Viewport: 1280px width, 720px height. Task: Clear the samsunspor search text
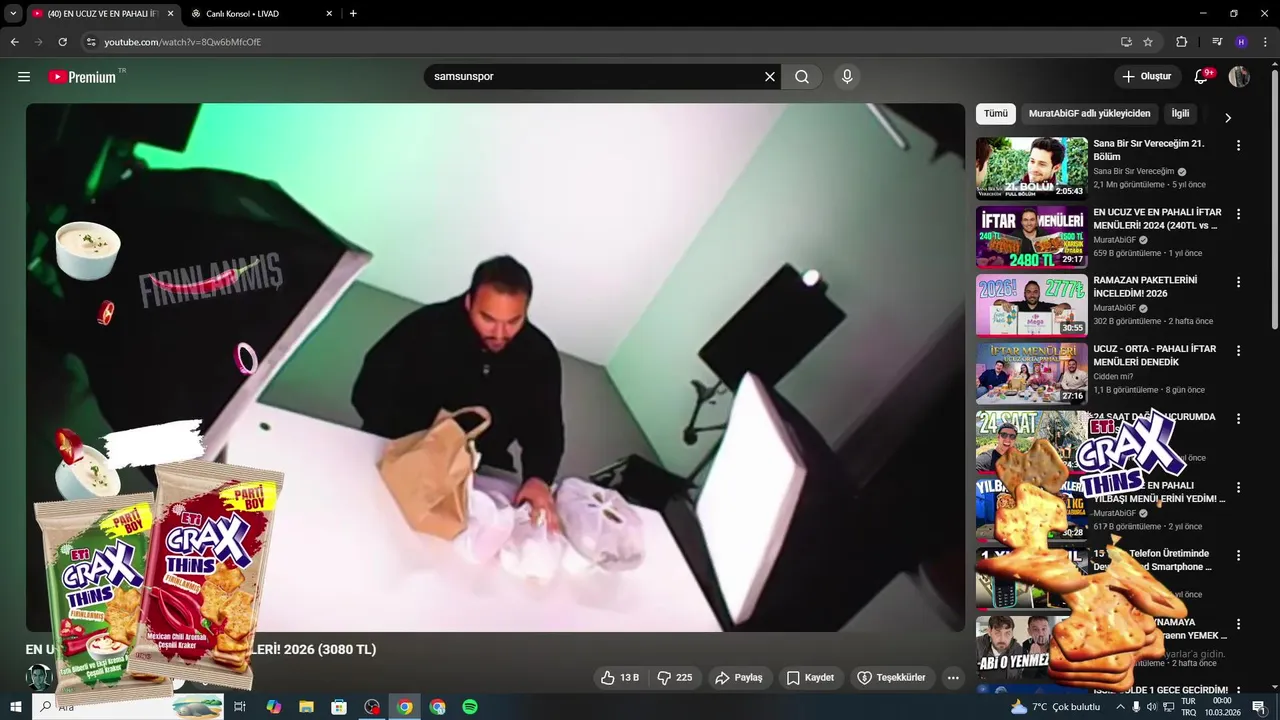(770, 77)
